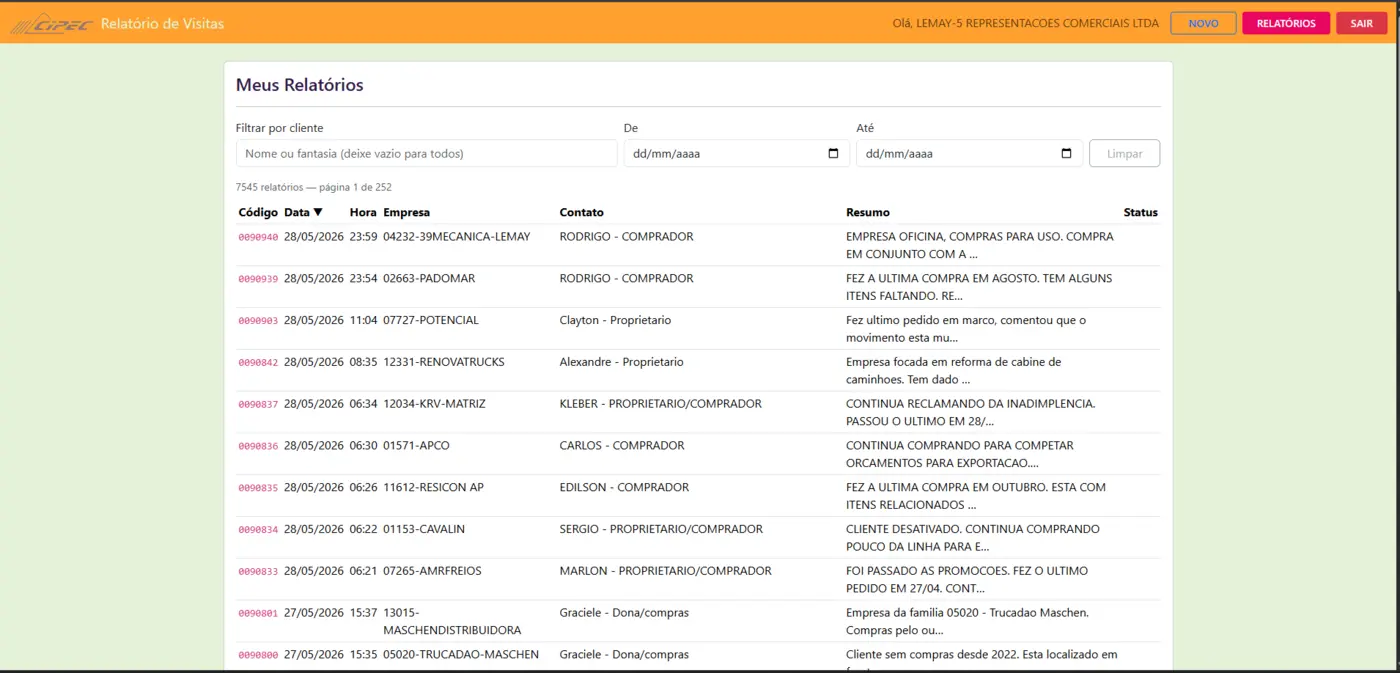Click the Empresa column header
Screen dimensions: 1400x673
[406, 212]
